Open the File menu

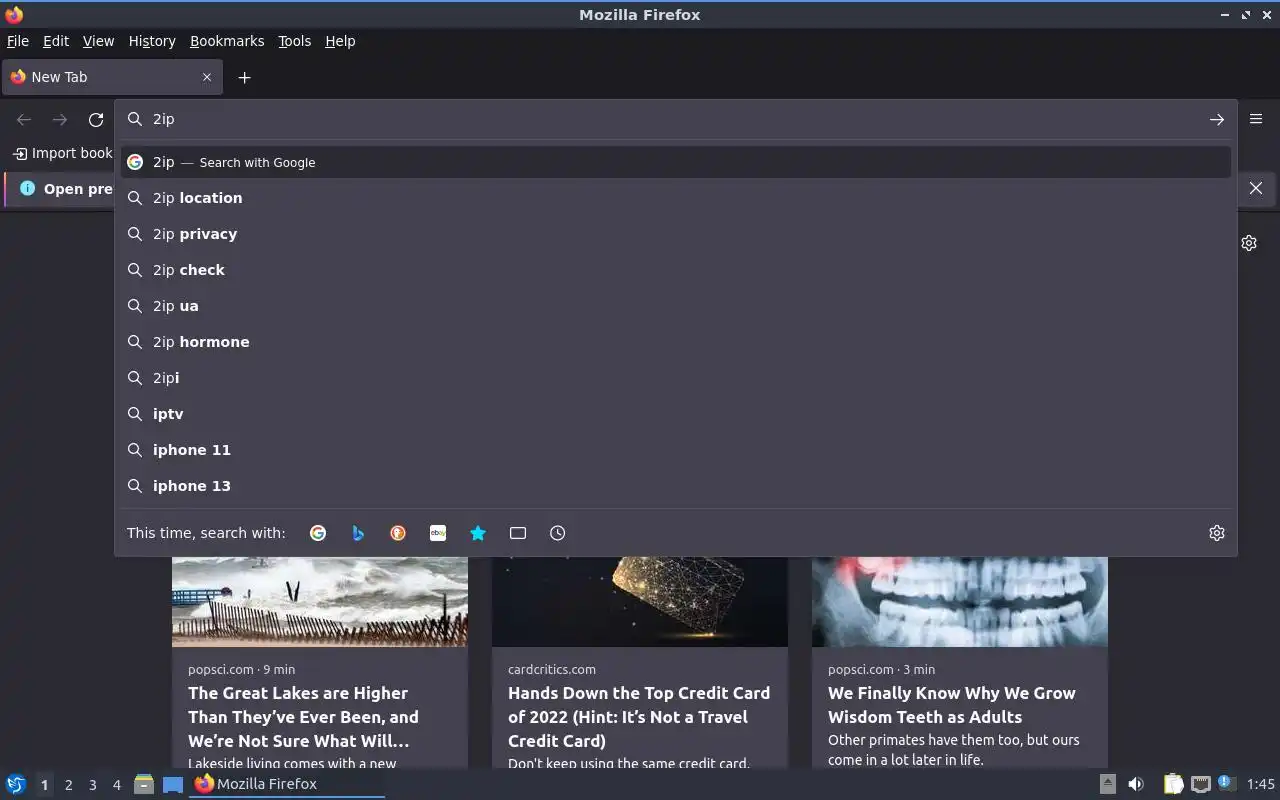(18, 41)
